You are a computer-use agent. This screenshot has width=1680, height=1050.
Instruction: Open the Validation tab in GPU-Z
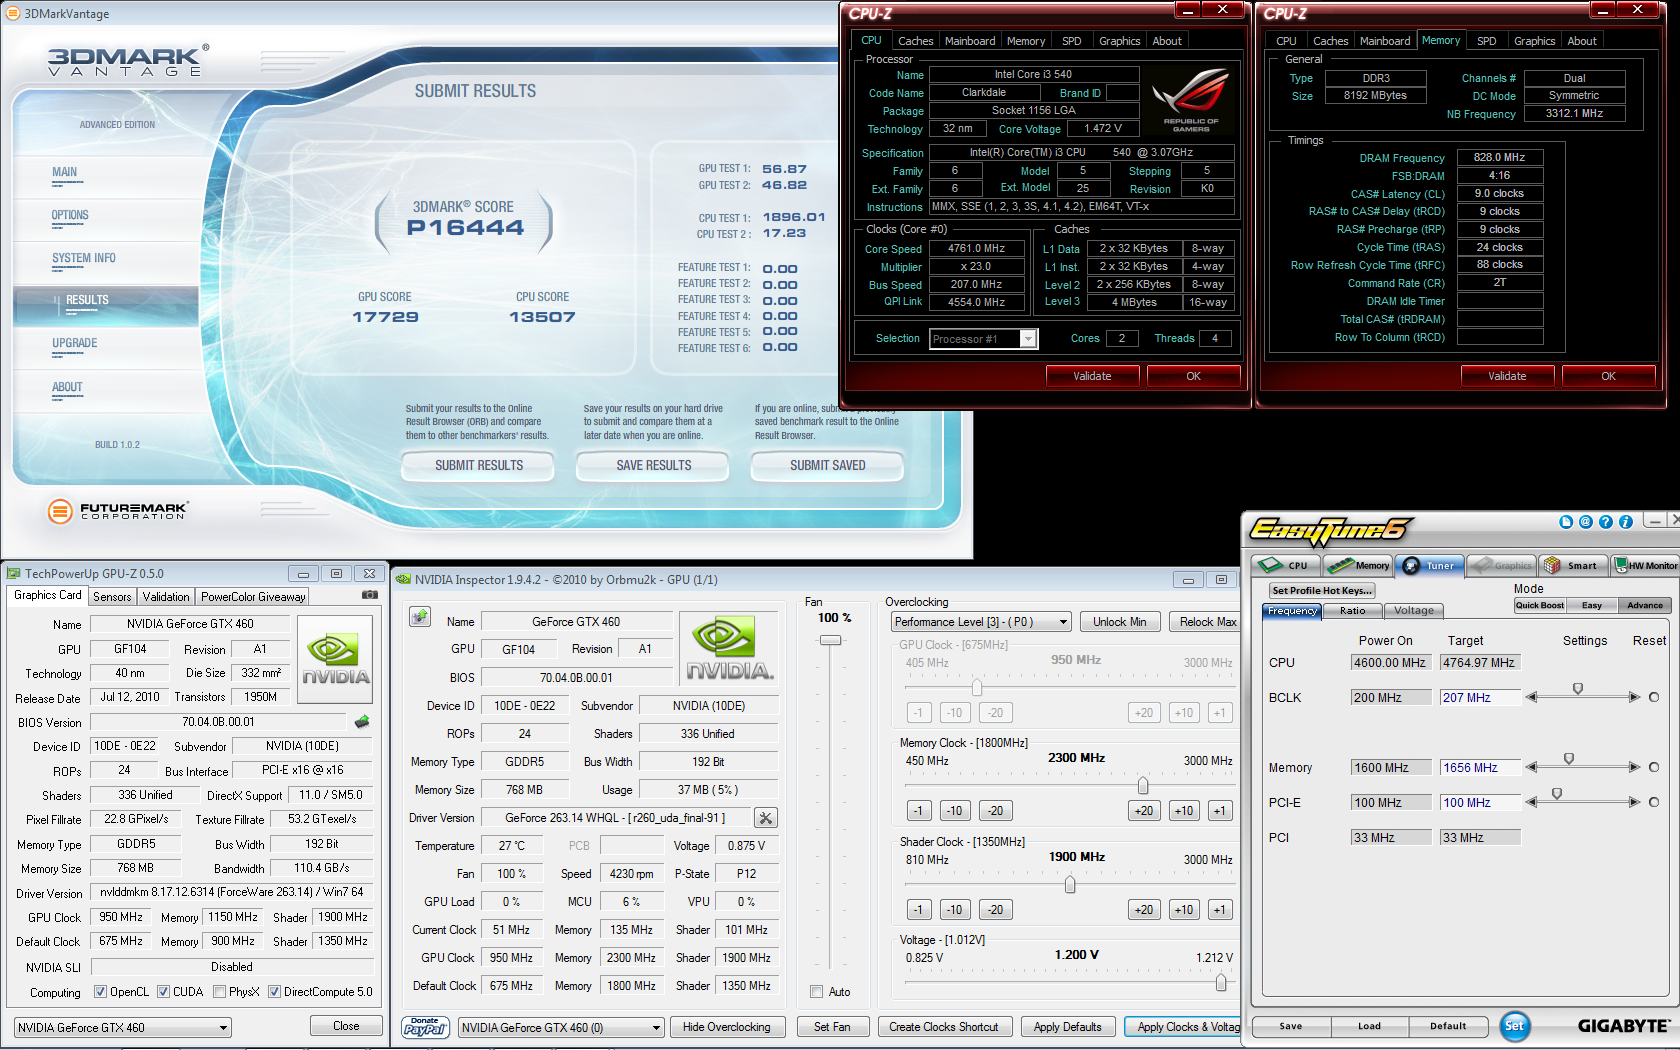coord(166,597)
